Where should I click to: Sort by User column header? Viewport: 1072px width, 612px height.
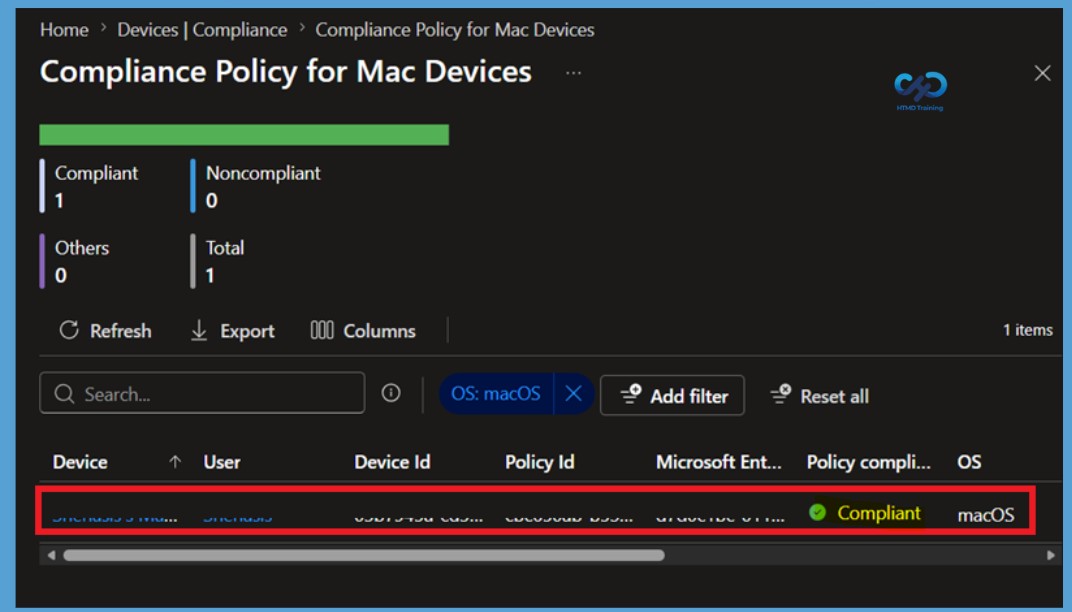click(x=222, y=462)
